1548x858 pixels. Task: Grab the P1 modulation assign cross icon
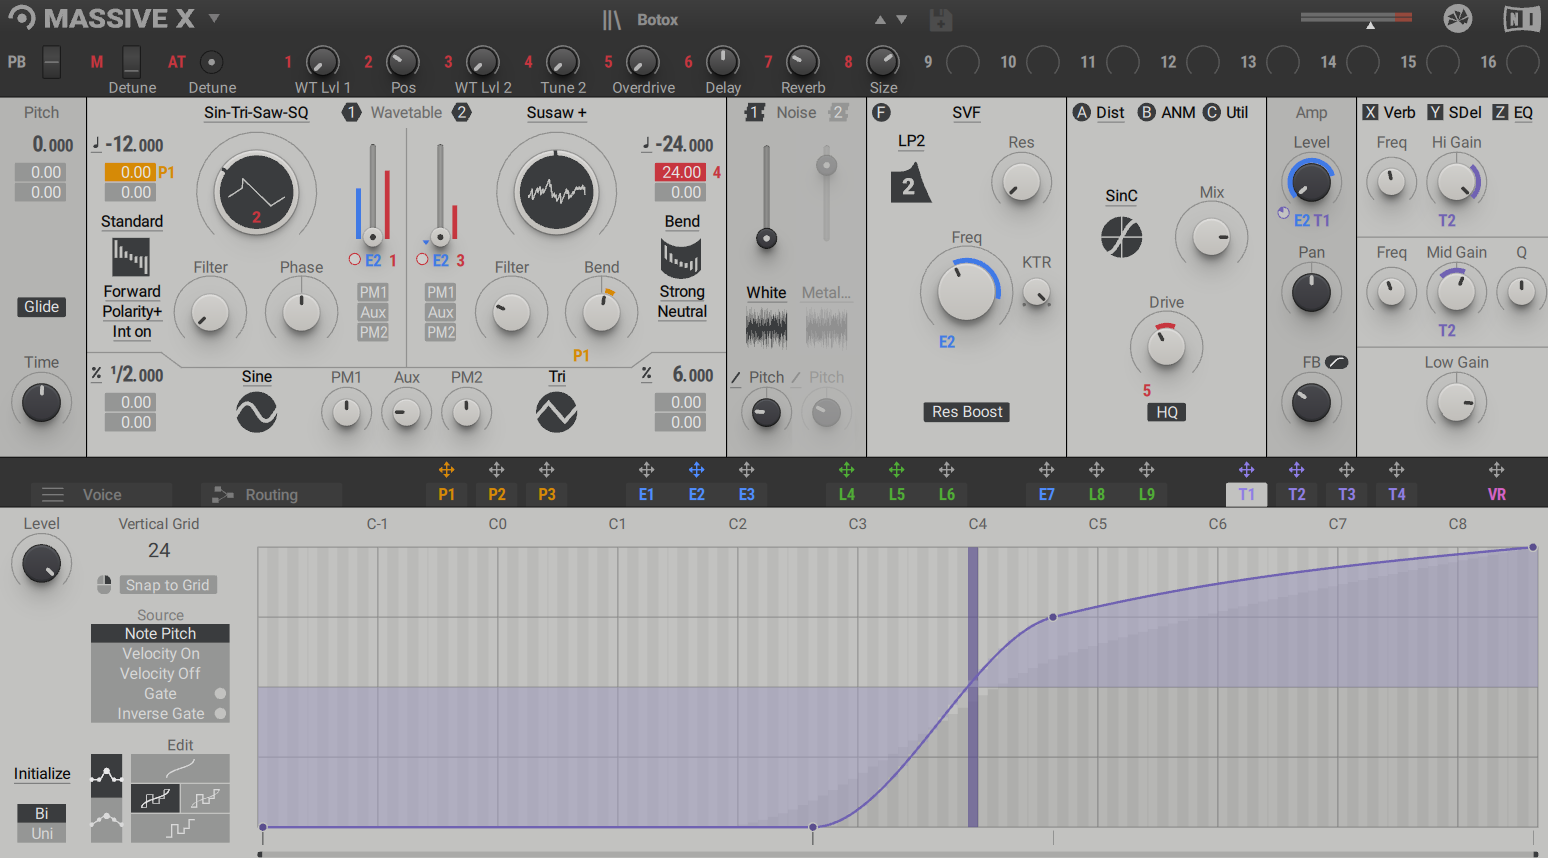click(447, 470)
